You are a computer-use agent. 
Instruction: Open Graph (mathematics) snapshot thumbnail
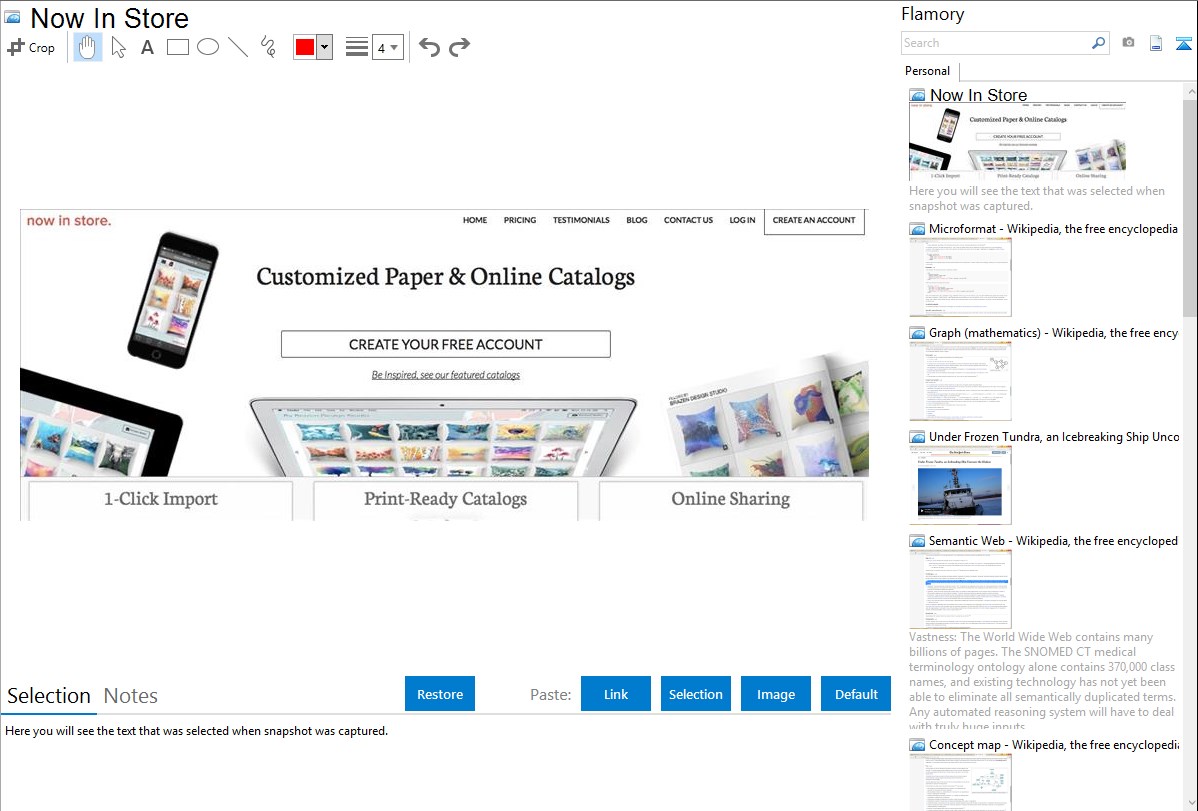pyautogui.click(x=960, y=381)
